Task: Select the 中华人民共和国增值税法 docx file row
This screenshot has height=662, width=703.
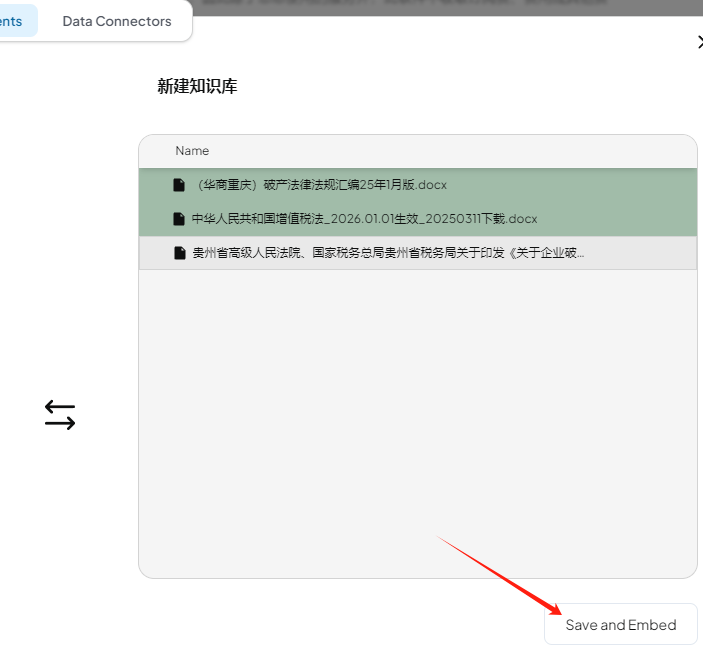Action: click(x=418, y=219)
